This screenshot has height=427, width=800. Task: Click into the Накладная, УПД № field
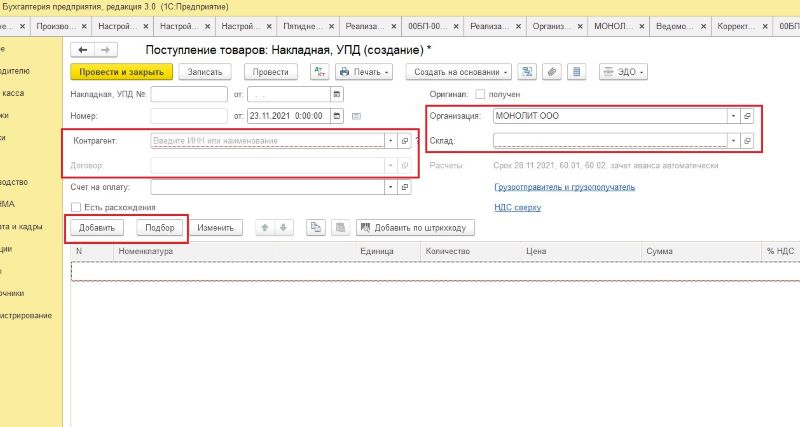189,94
